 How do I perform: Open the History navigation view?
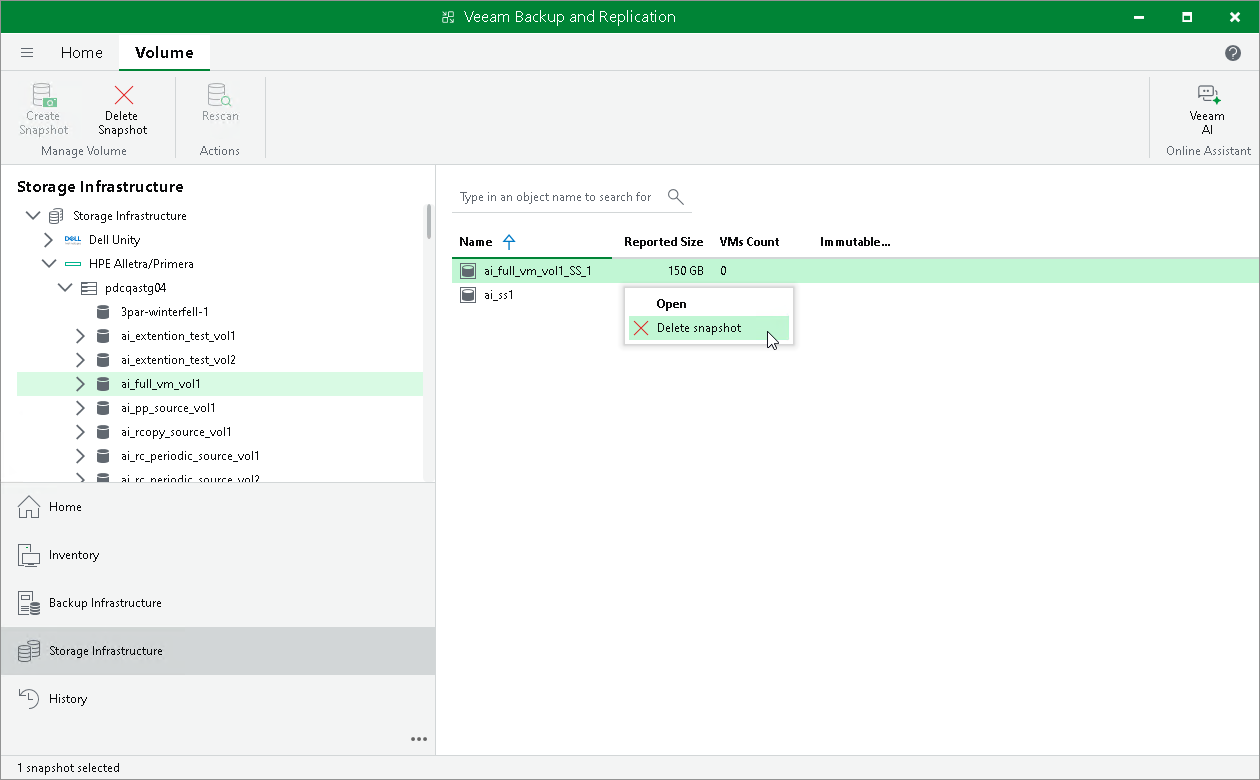[x=218, y=699]
